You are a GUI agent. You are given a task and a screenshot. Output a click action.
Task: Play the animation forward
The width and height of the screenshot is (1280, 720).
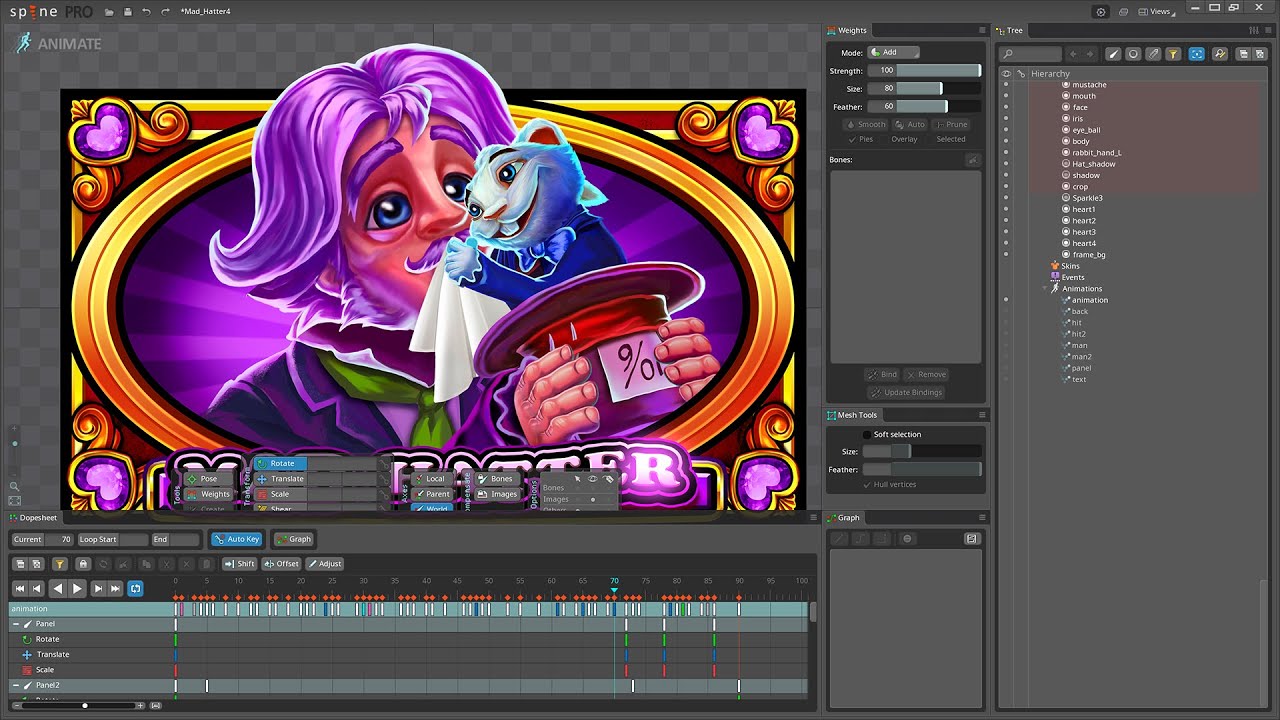point(77,589)
